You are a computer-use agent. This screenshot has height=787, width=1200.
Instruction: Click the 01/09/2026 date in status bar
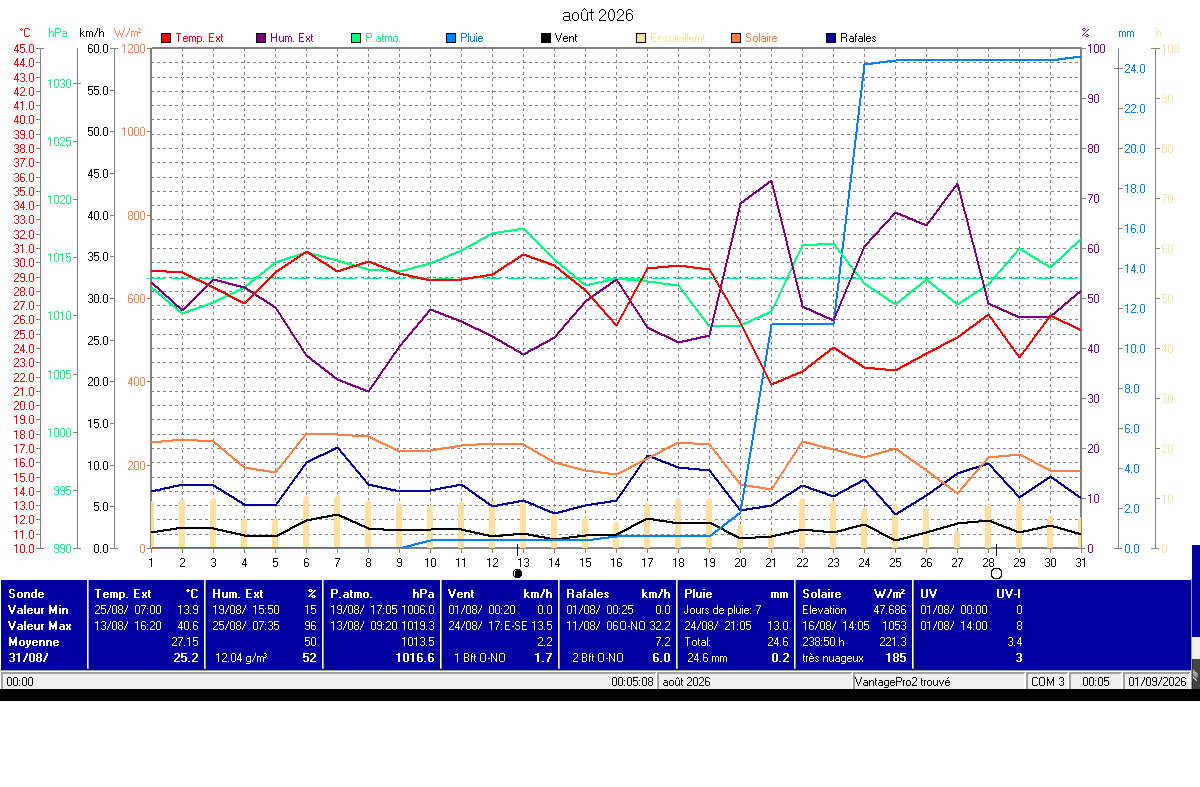[1157, 681]
